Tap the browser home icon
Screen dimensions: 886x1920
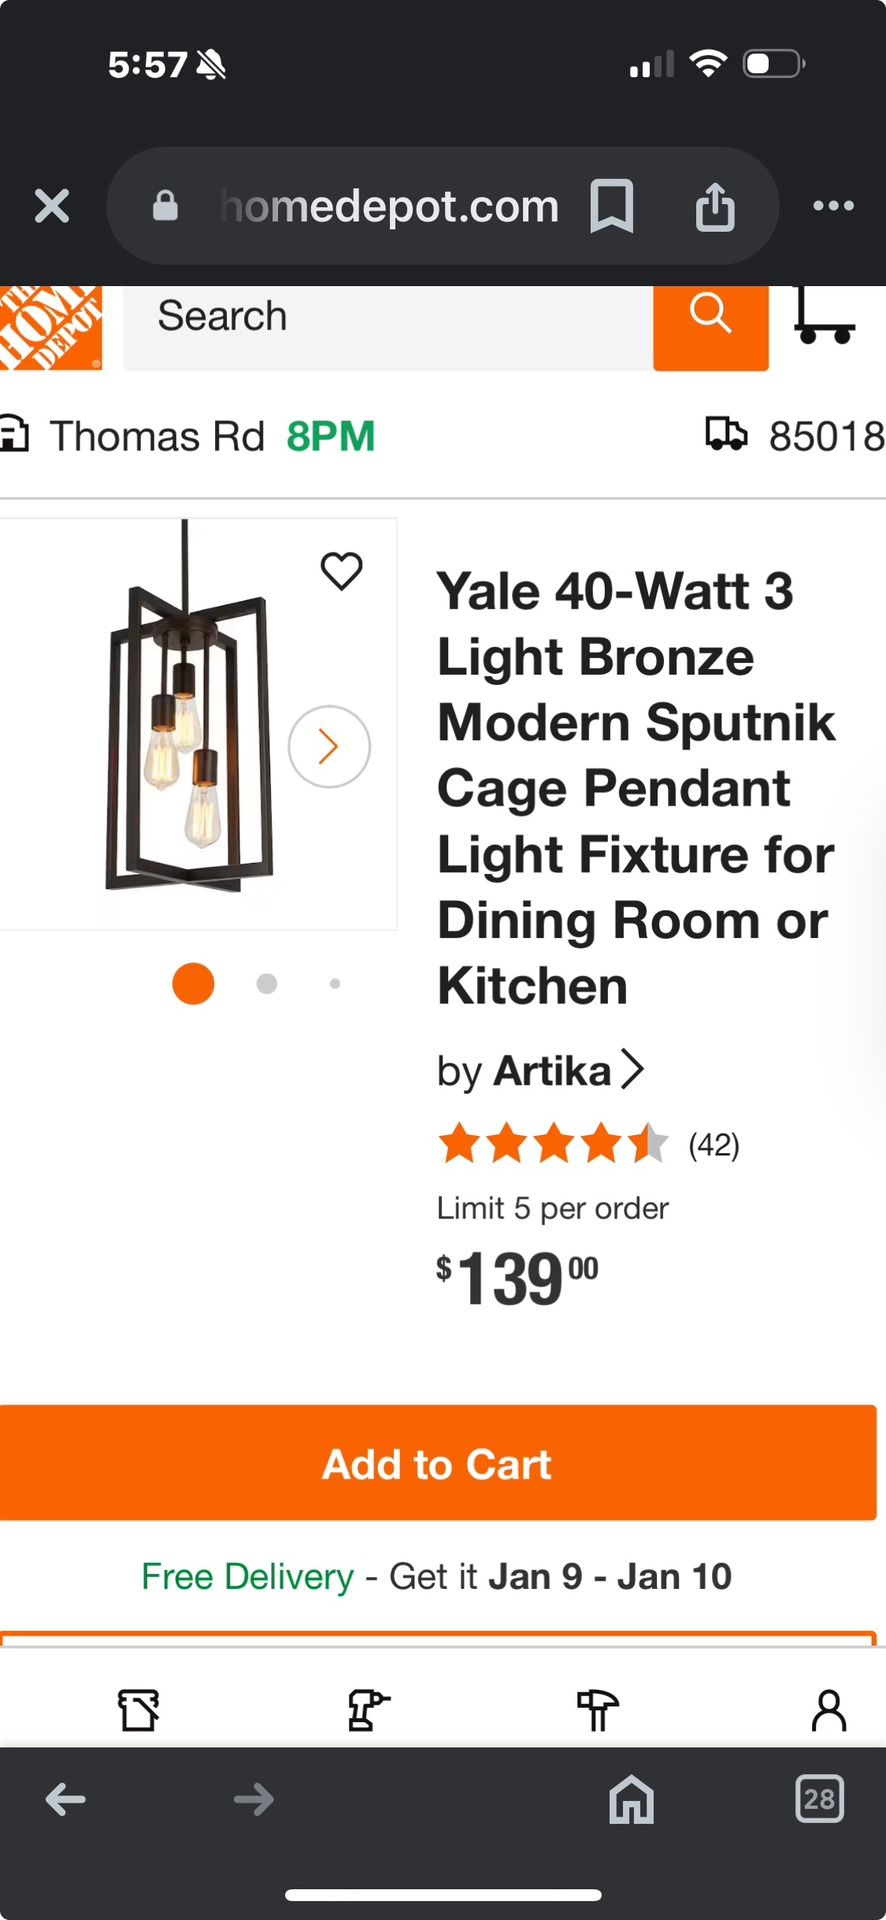coord(631,1800)
